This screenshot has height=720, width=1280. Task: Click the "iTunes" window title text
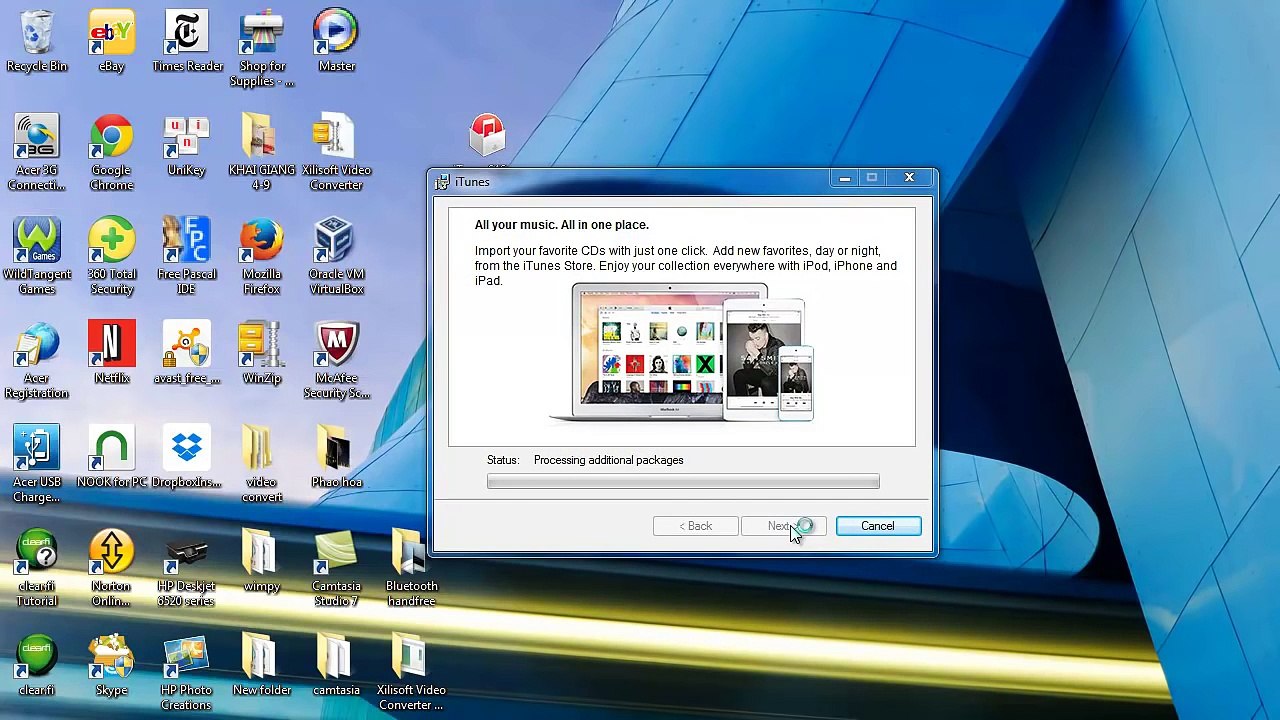click(473, 182)
